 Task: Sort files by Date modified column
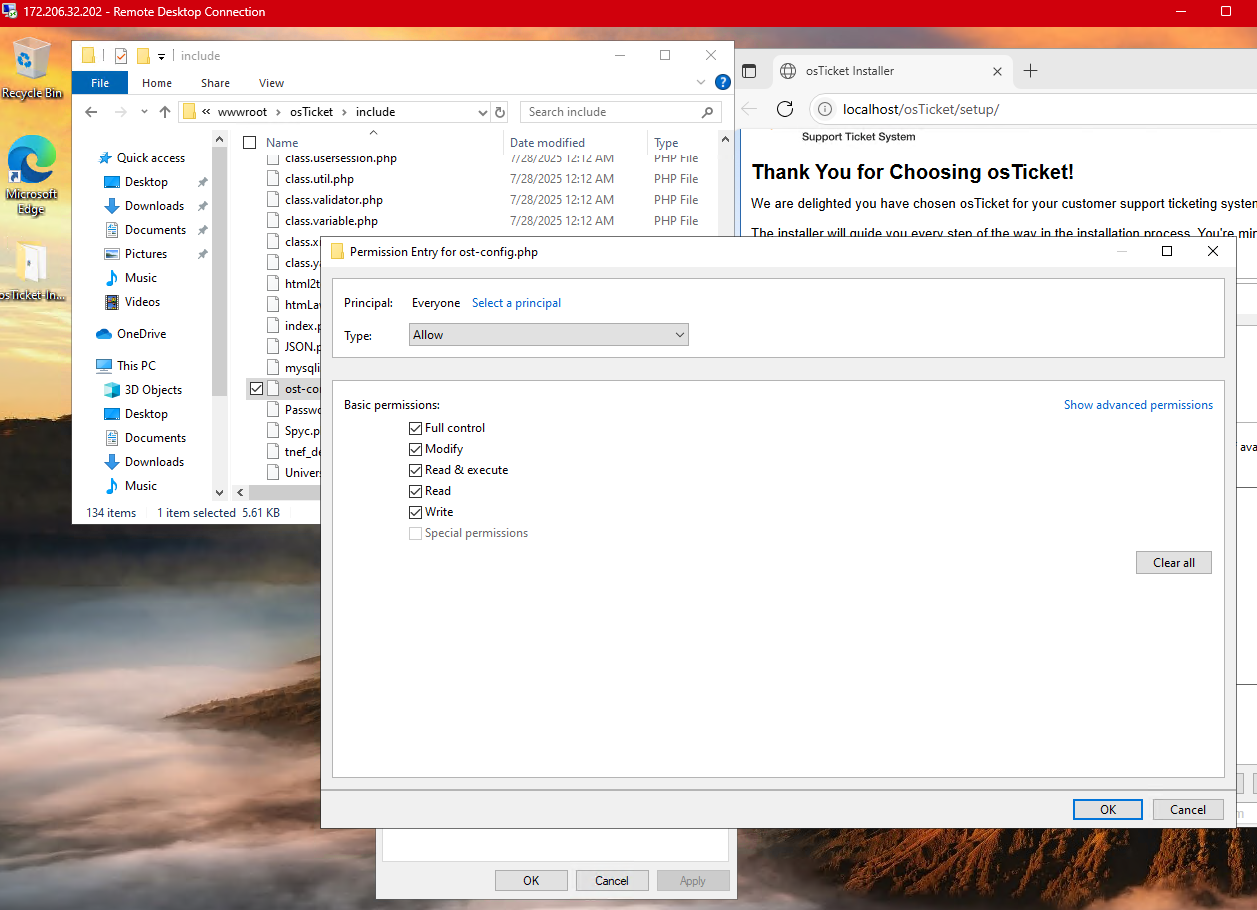547,143
